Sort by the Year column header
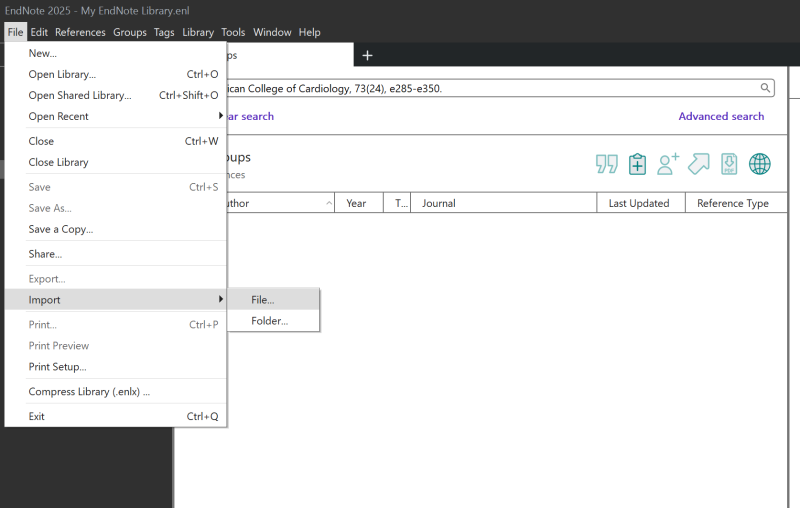Viewport: 800px width, 508px height. pyautogui.click(x=359, y=203)
